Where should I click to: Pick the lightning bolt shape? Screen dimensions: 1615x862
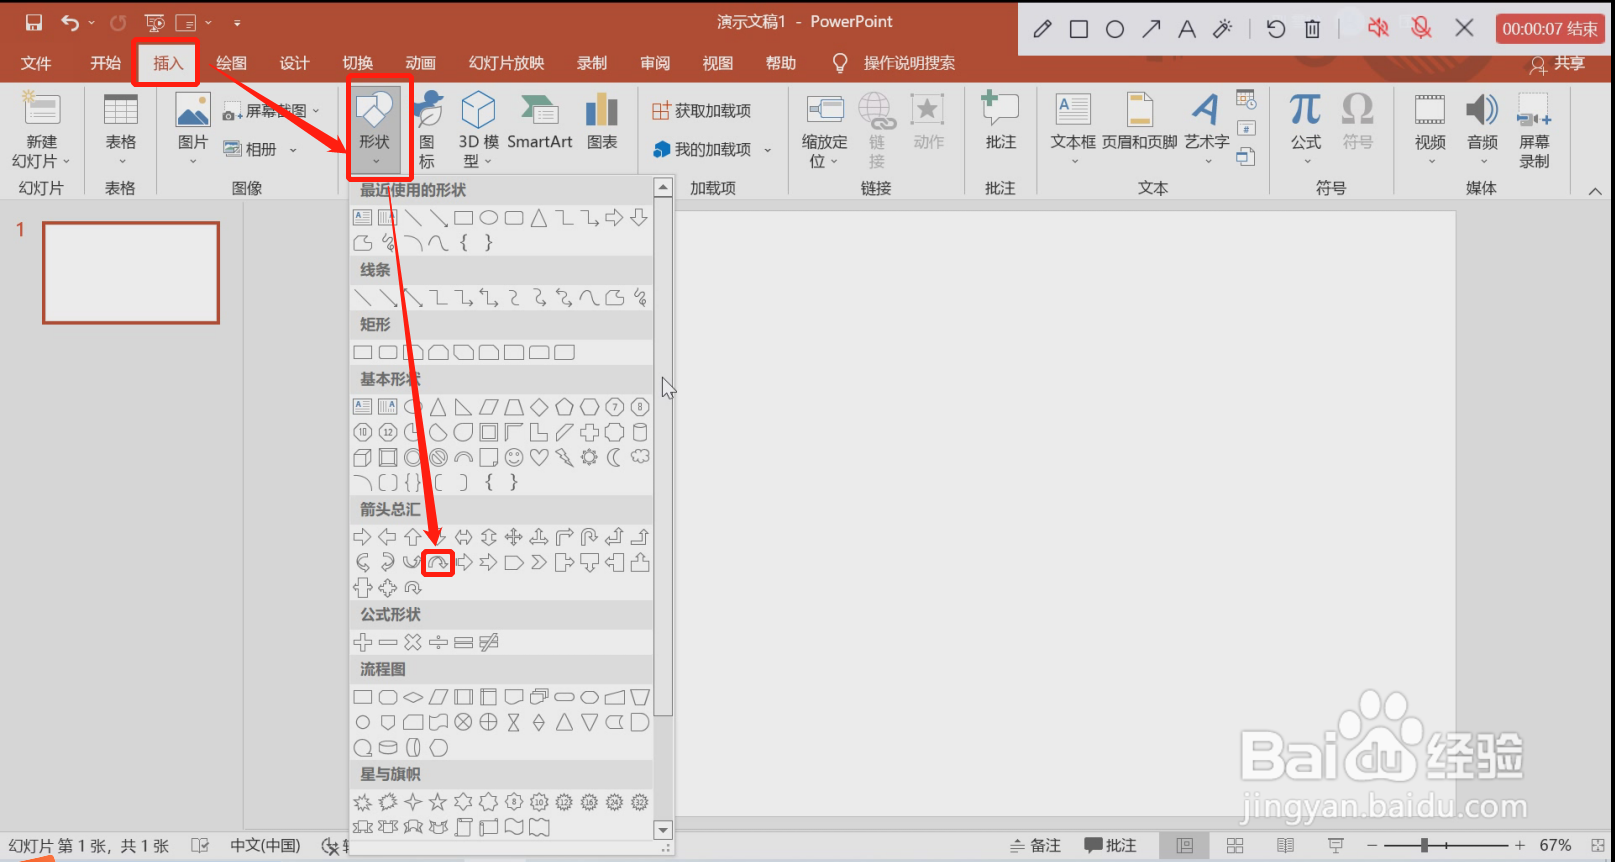(x=564, y=458)
